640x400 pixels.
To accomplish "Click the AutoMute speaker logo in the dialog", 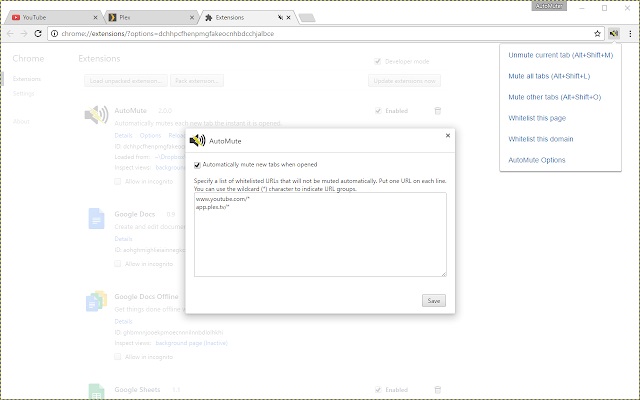I will coord(197,141).
